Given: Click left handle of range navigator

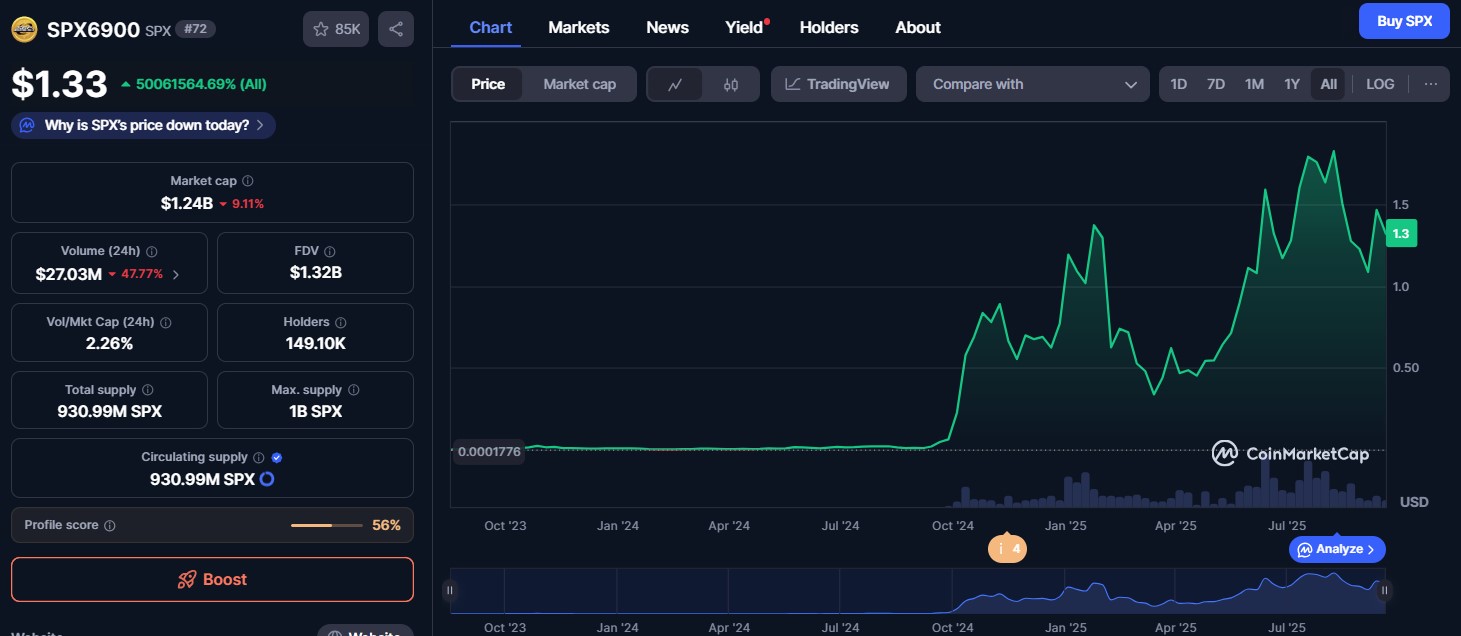Looking at the screenshot, I should tap(450, 591).
